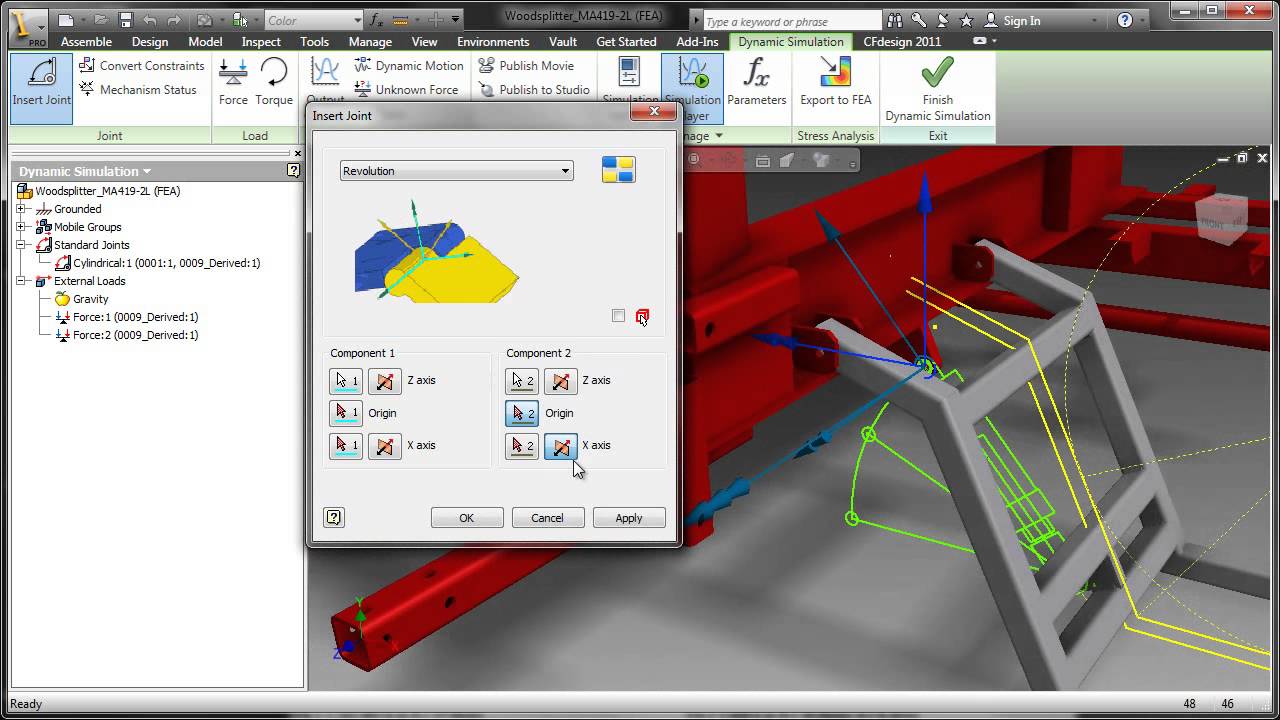
Task: Click Component 1 Z axis select button
Action: coord(346,381)
